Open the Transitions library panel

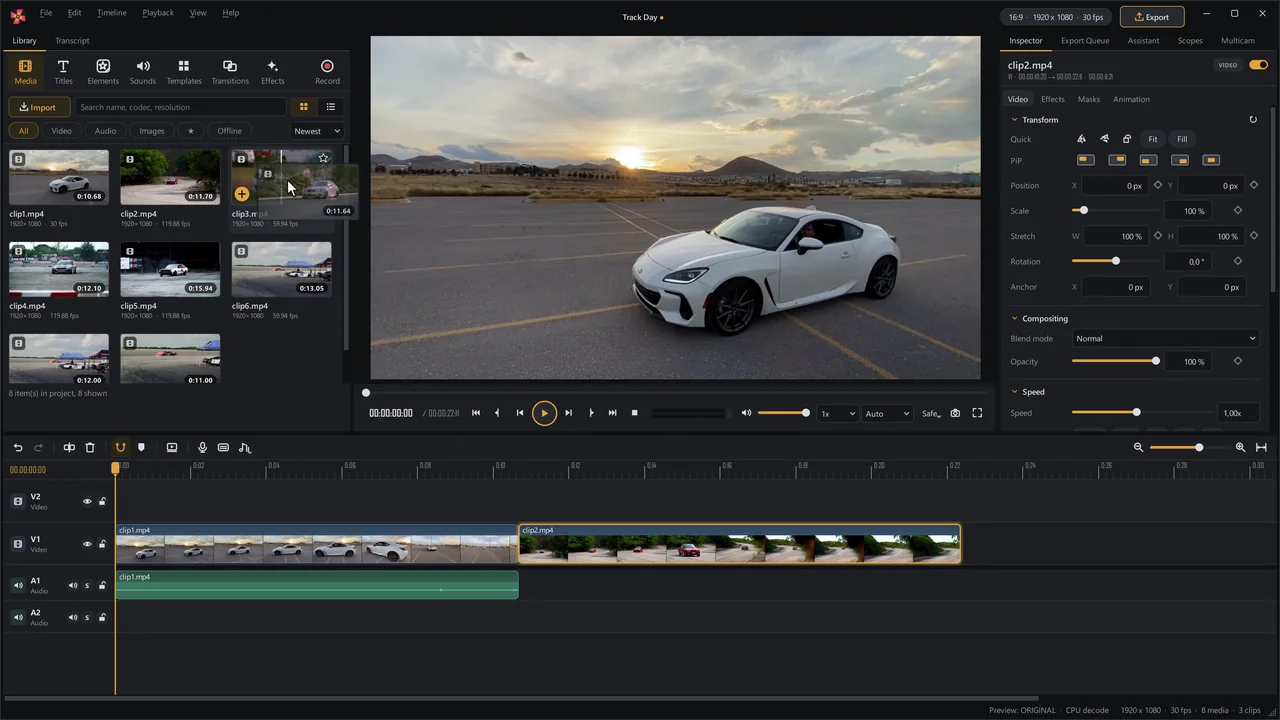[x=230, y=71]
